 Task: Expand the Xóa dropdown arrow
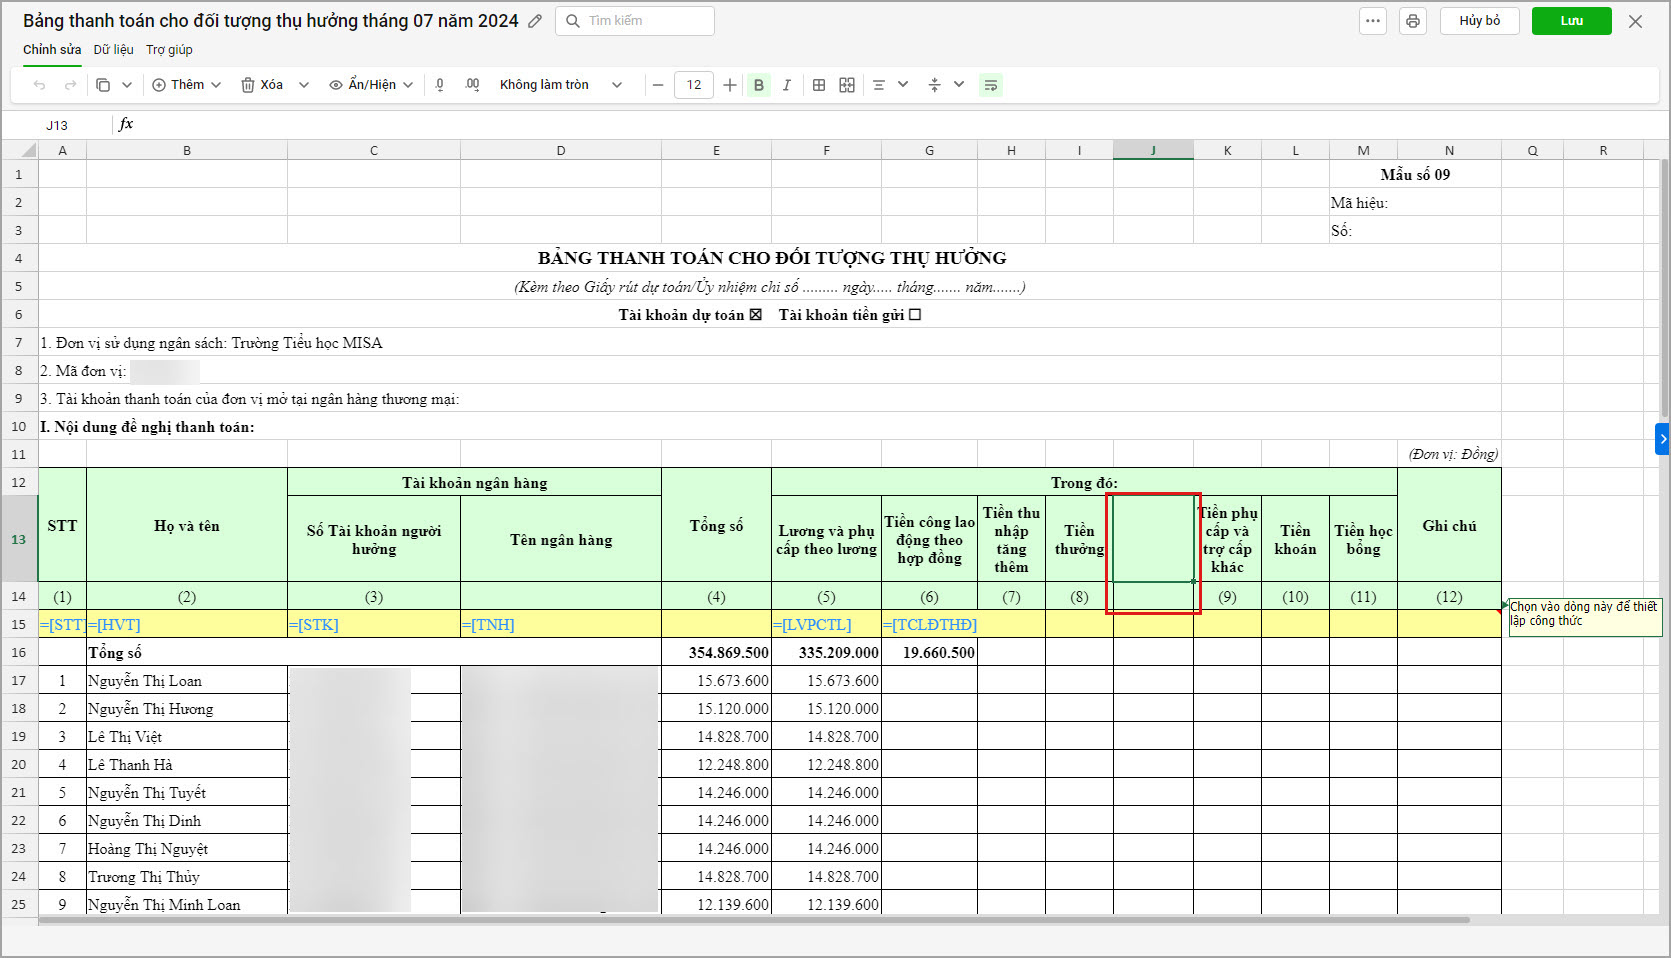coord(304,85)
